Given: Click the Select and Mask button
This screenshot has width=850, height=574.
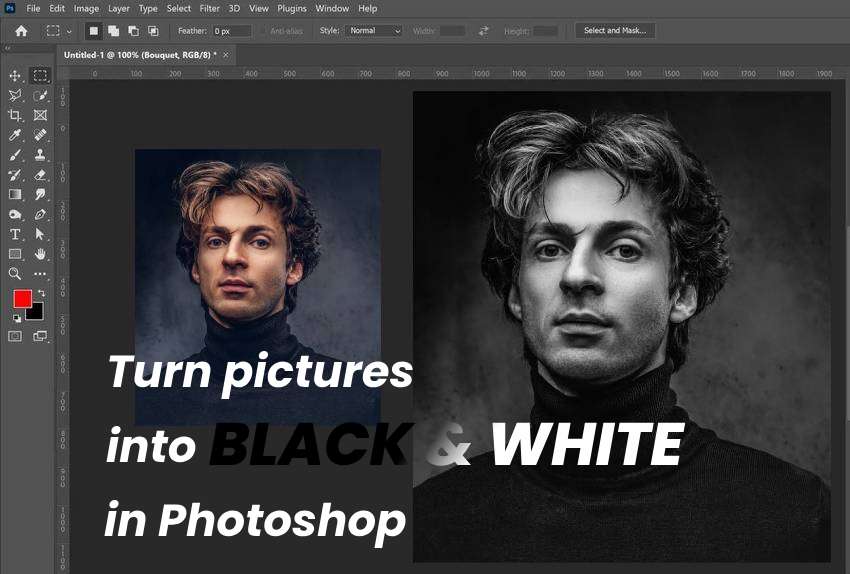Looking at the screenshot, I should pyautogui.click(x=615, y=31).
